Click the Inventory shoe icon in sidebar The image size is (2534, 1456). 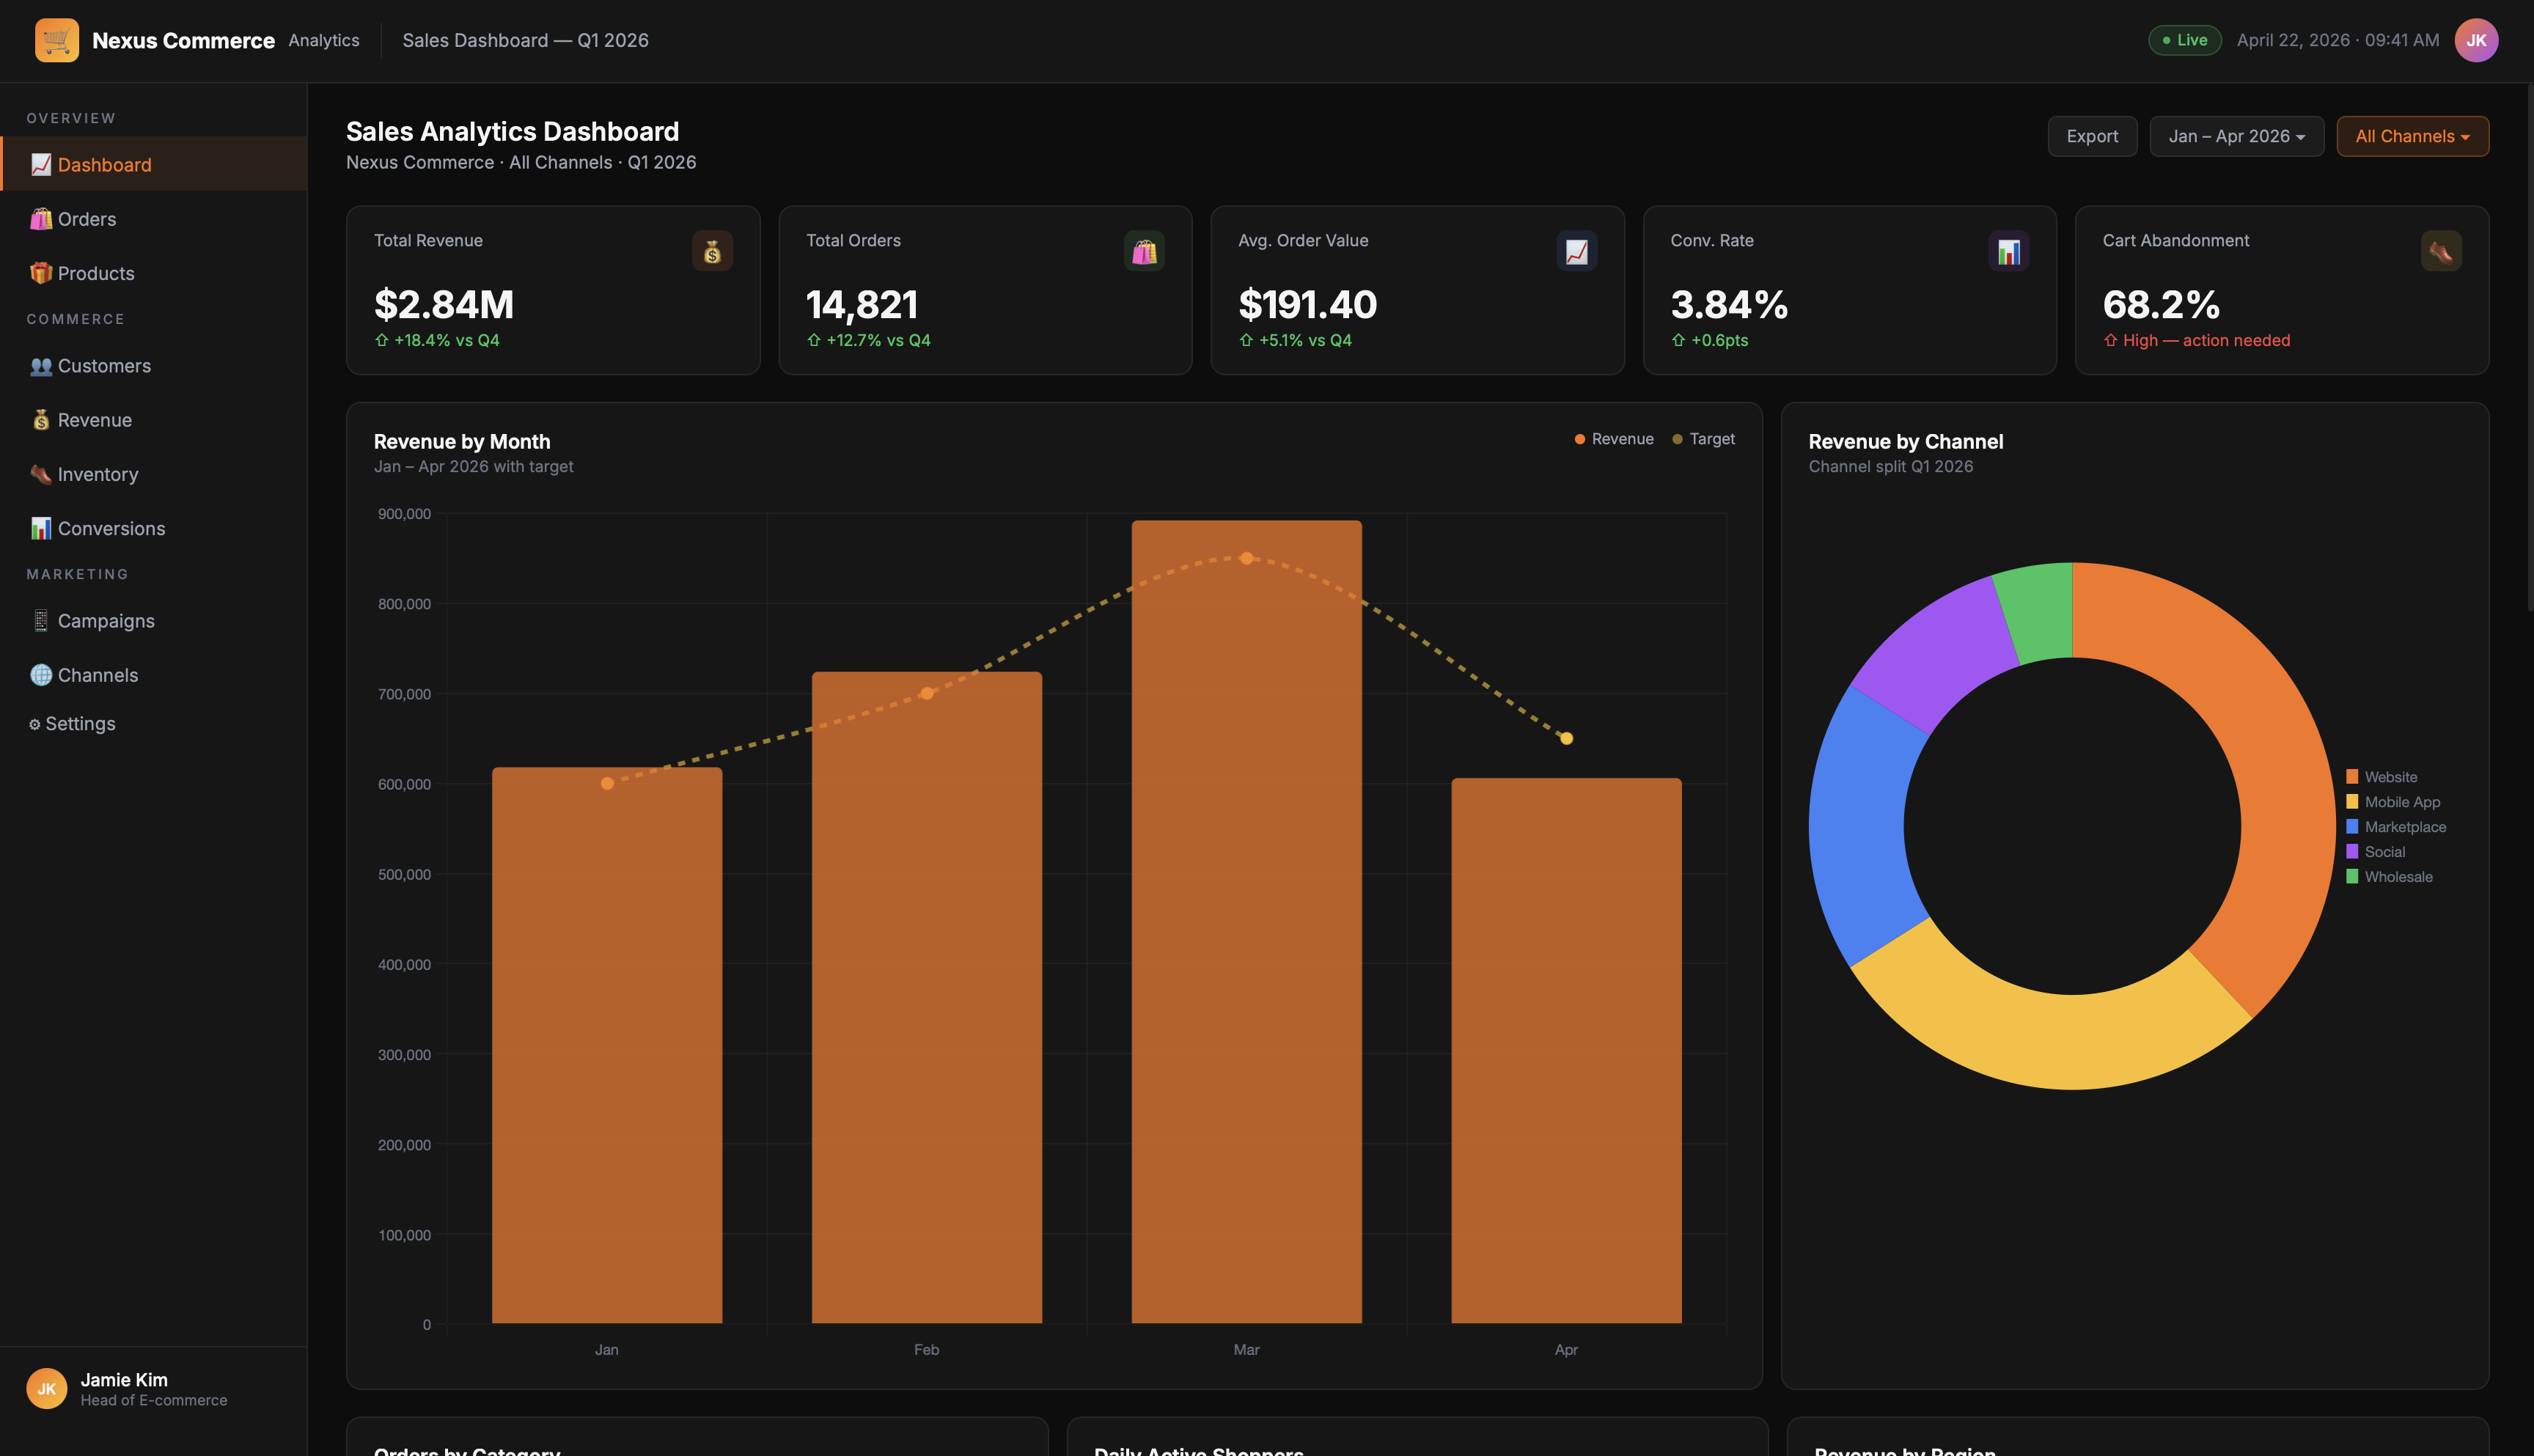pyautogui.click(x=41, y=474)
